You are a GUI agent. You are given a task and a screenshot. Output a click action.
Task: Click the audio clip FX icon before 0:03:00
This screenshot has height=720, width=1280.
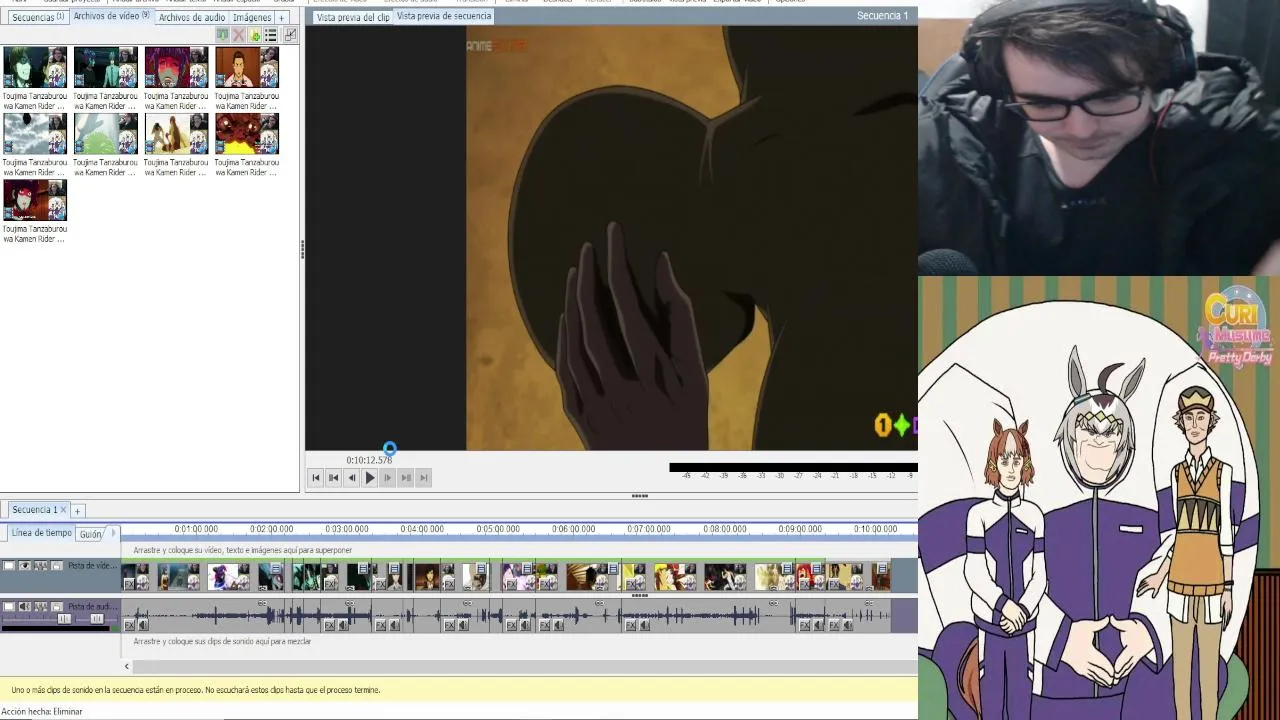329,625
